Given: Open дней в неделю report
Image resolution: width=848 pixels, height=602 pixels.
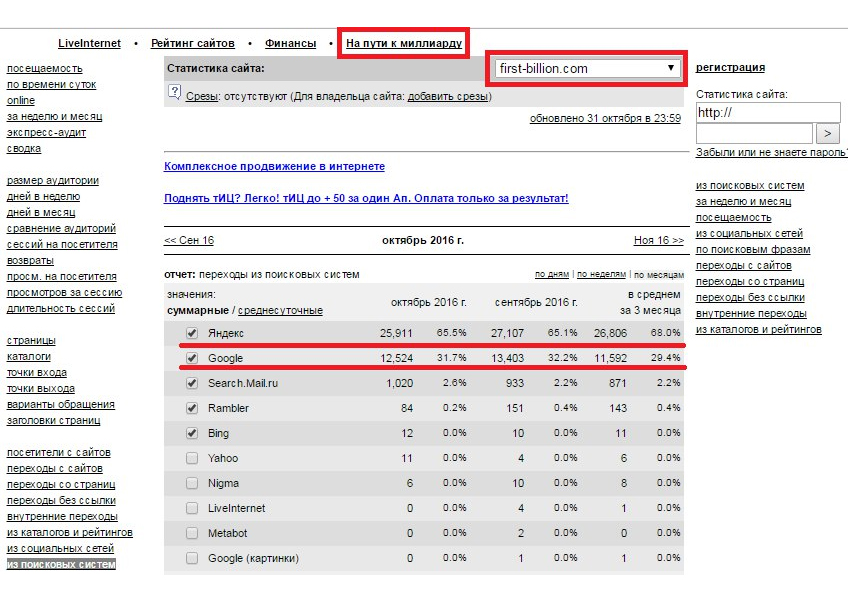Looking at the screenshot, I should point(43,196).
